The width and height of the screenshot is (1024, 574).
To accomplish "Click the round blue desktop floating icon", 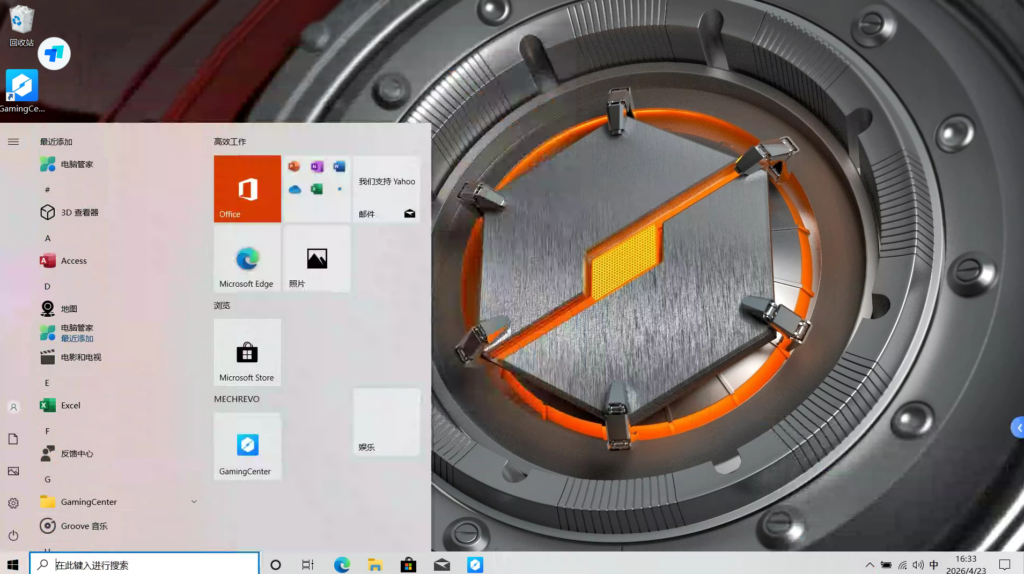I will click(54, 54).
